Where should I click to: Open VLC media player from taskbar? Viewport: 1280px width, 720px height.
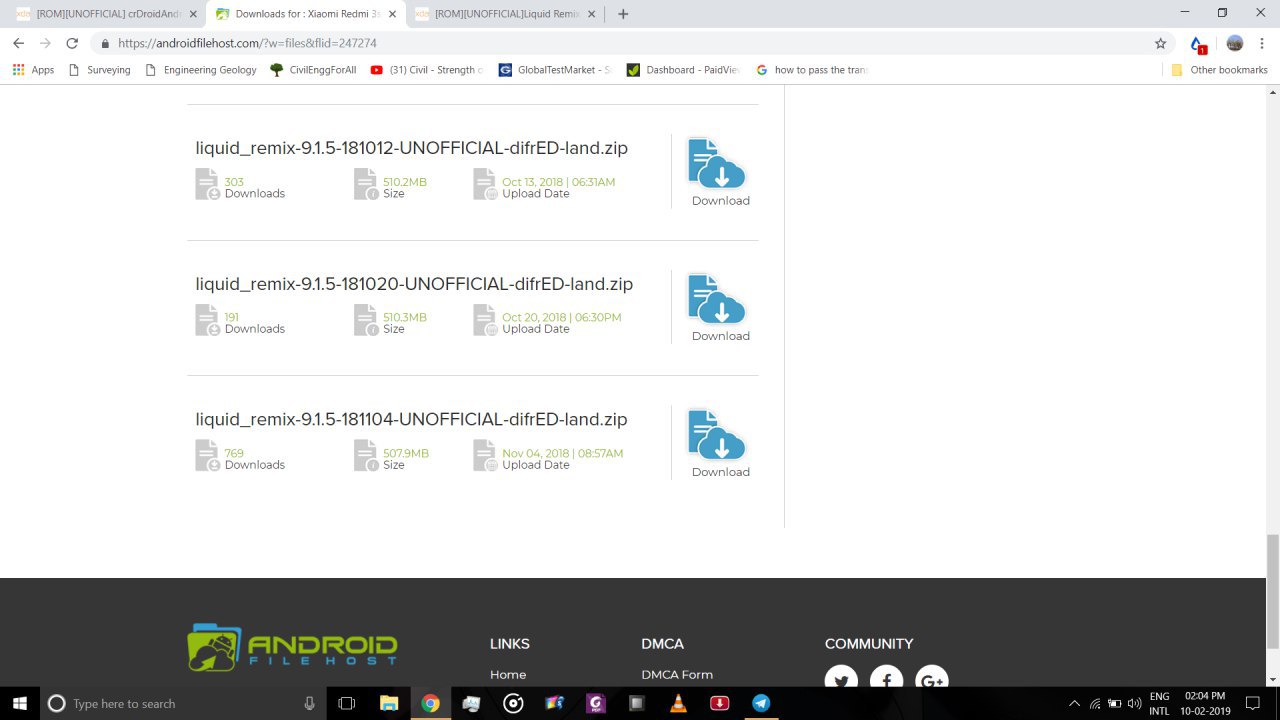(x=678, y=703)
